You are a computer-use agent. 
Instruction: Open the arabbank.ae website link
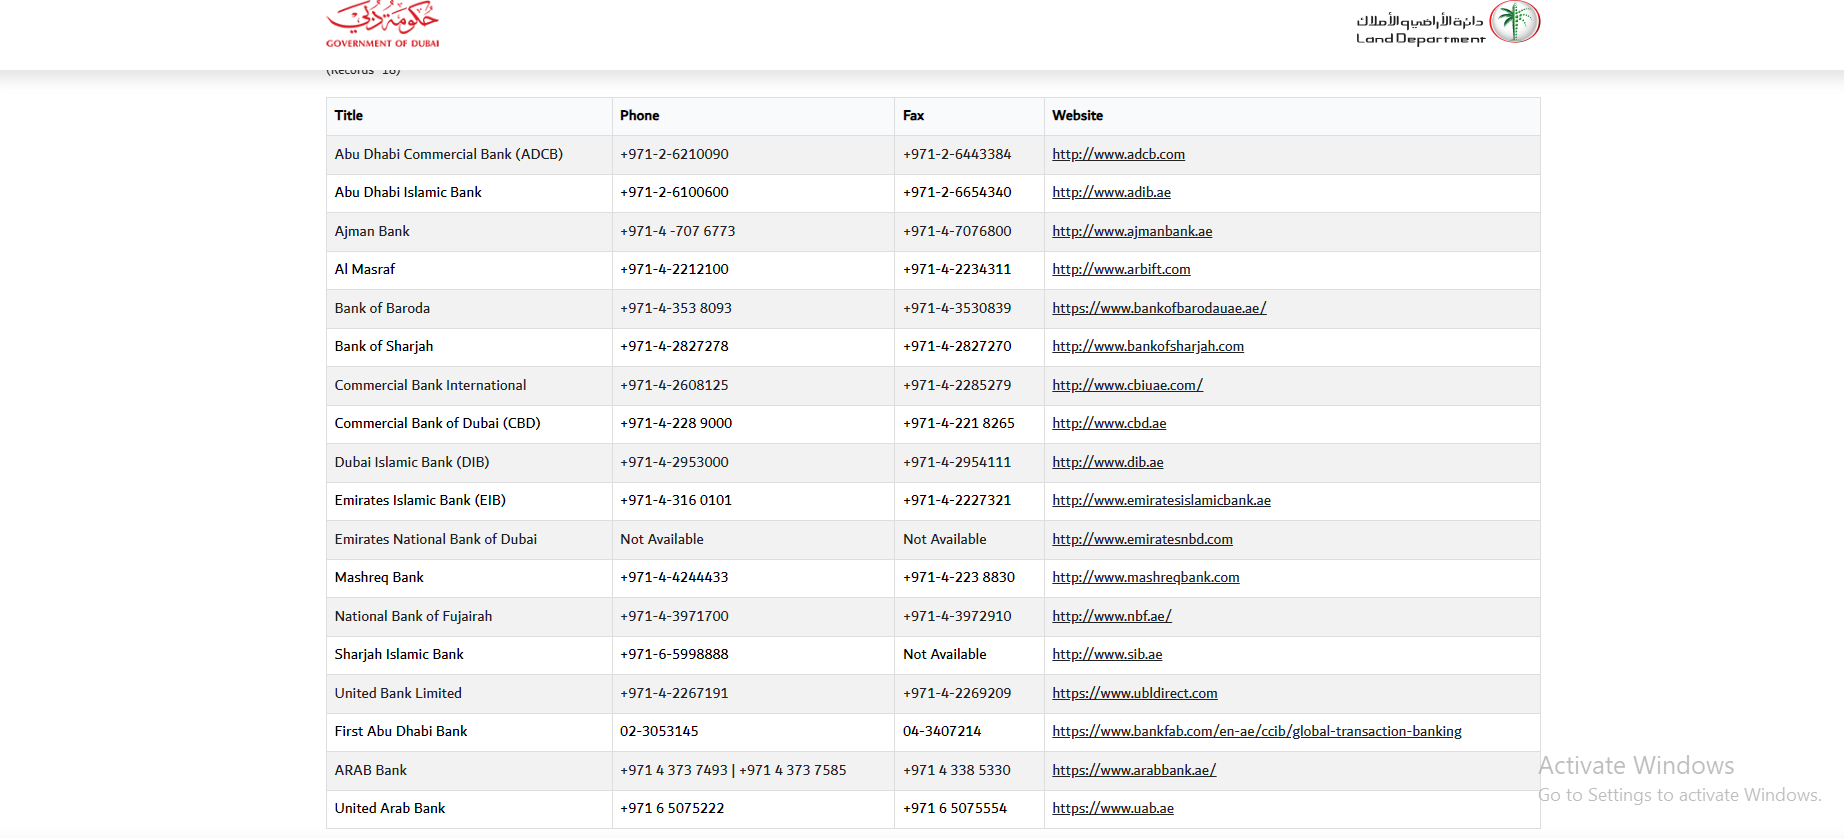[1134, 770]
